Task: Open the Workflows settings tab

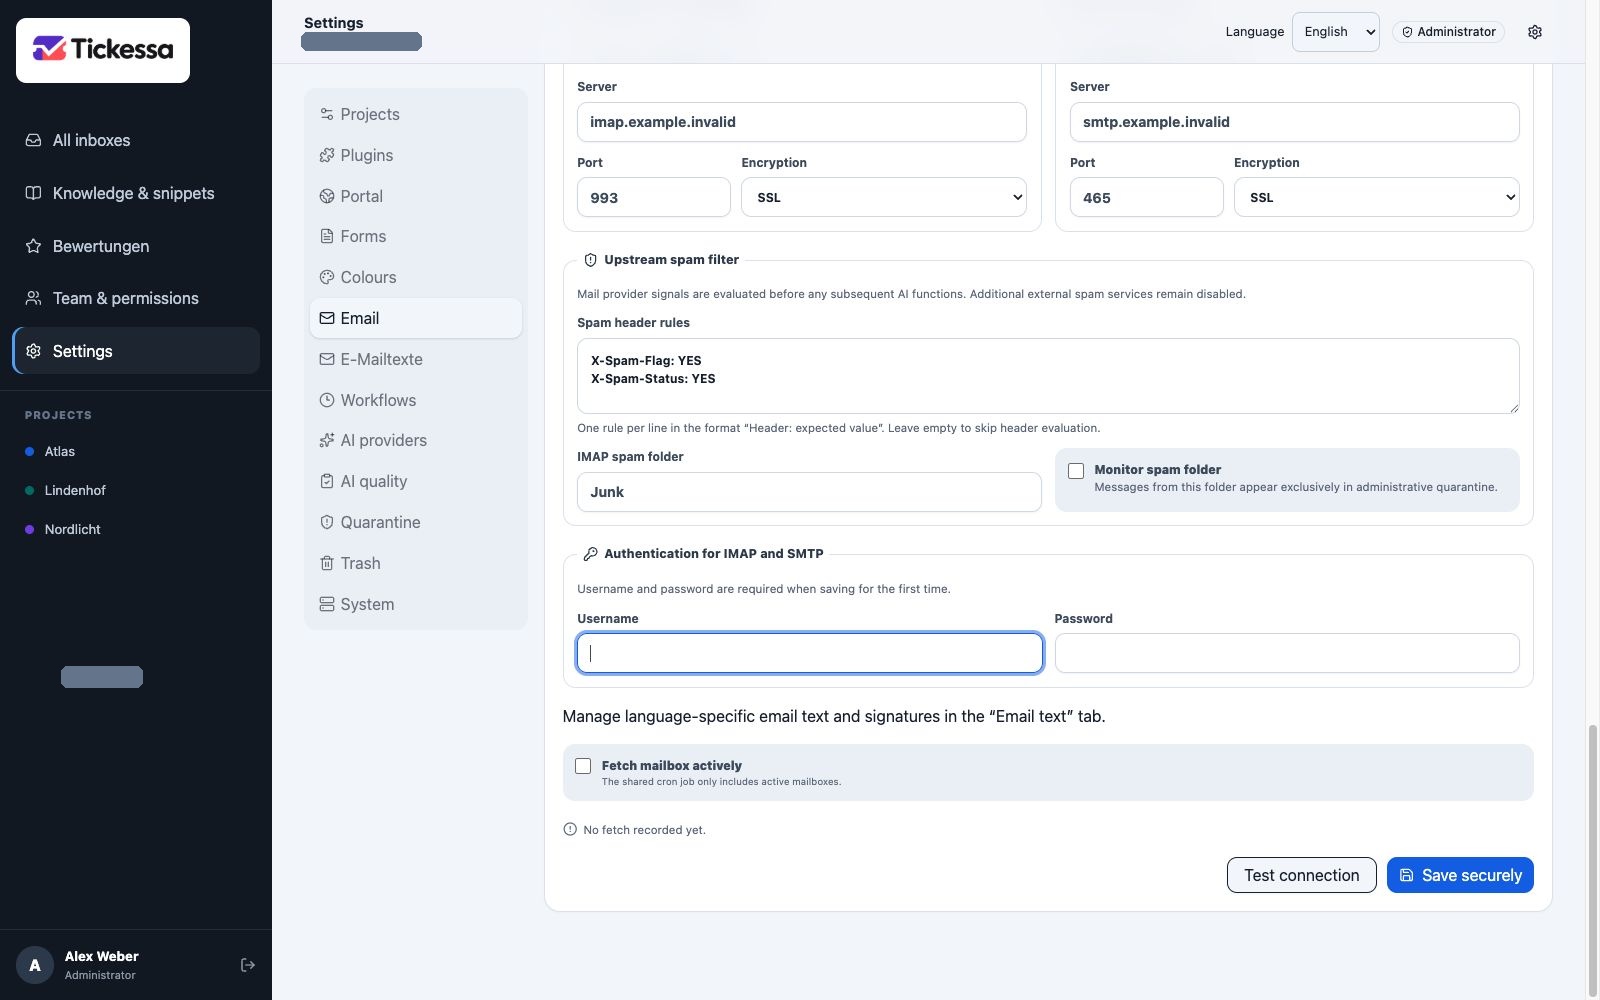Action: point(416,400)
